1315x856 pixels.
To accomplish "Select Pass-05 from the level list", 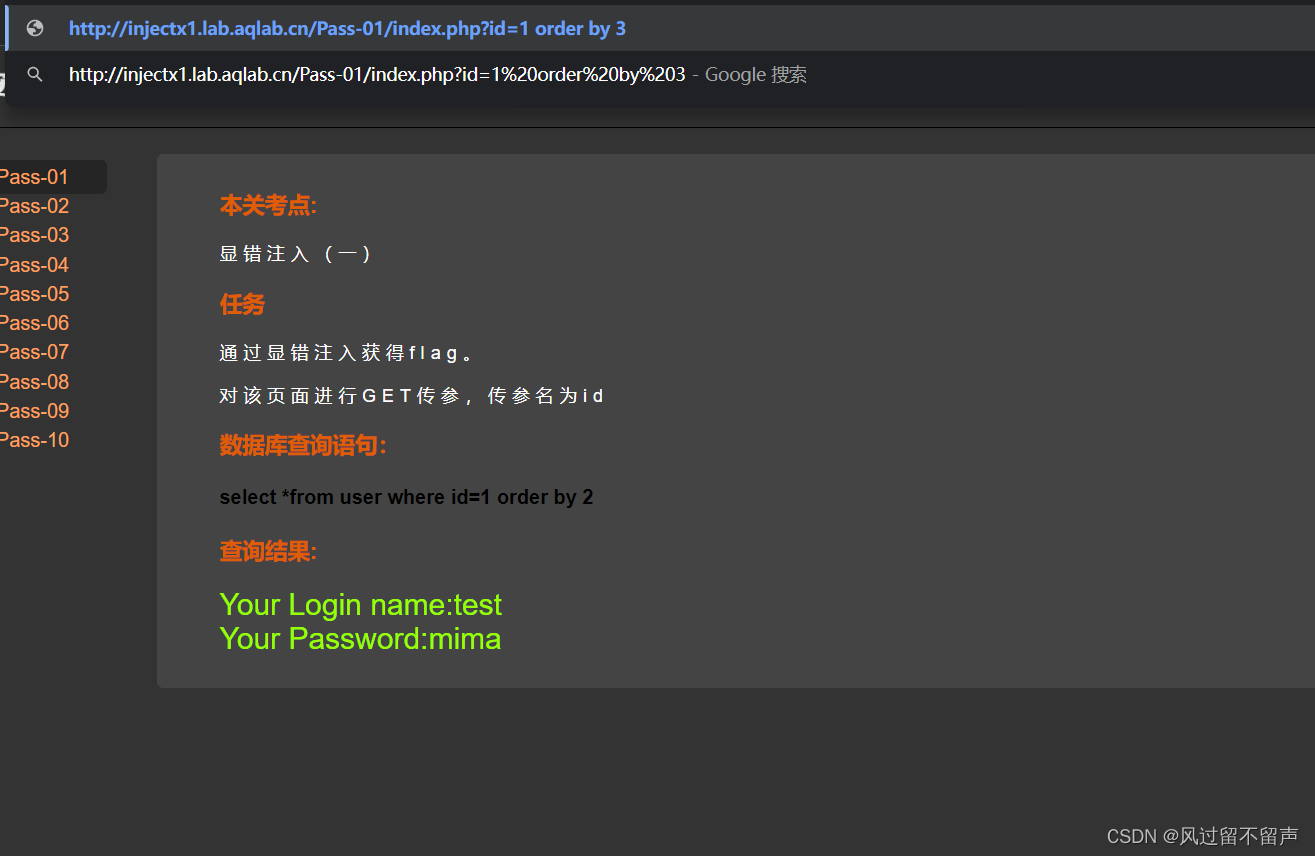I will [x=34, y=294].
